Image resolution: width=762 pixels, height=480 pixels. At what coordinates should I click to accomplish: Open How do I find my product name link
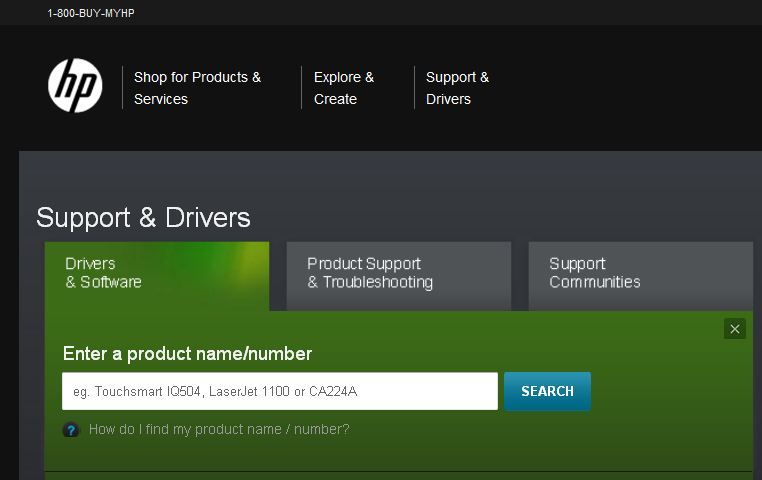[x=219, y=429]
